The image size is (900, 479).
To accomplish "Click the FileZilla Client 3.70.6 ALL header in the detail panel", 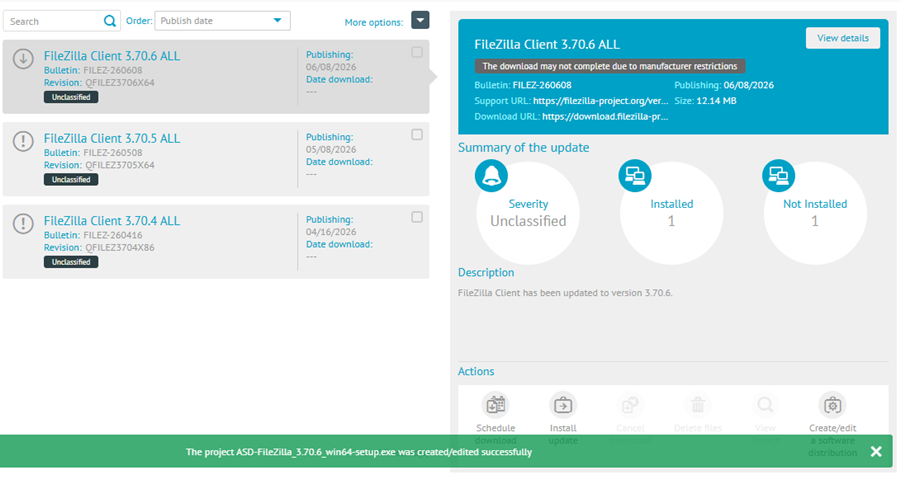I will (x=547, y=45).
